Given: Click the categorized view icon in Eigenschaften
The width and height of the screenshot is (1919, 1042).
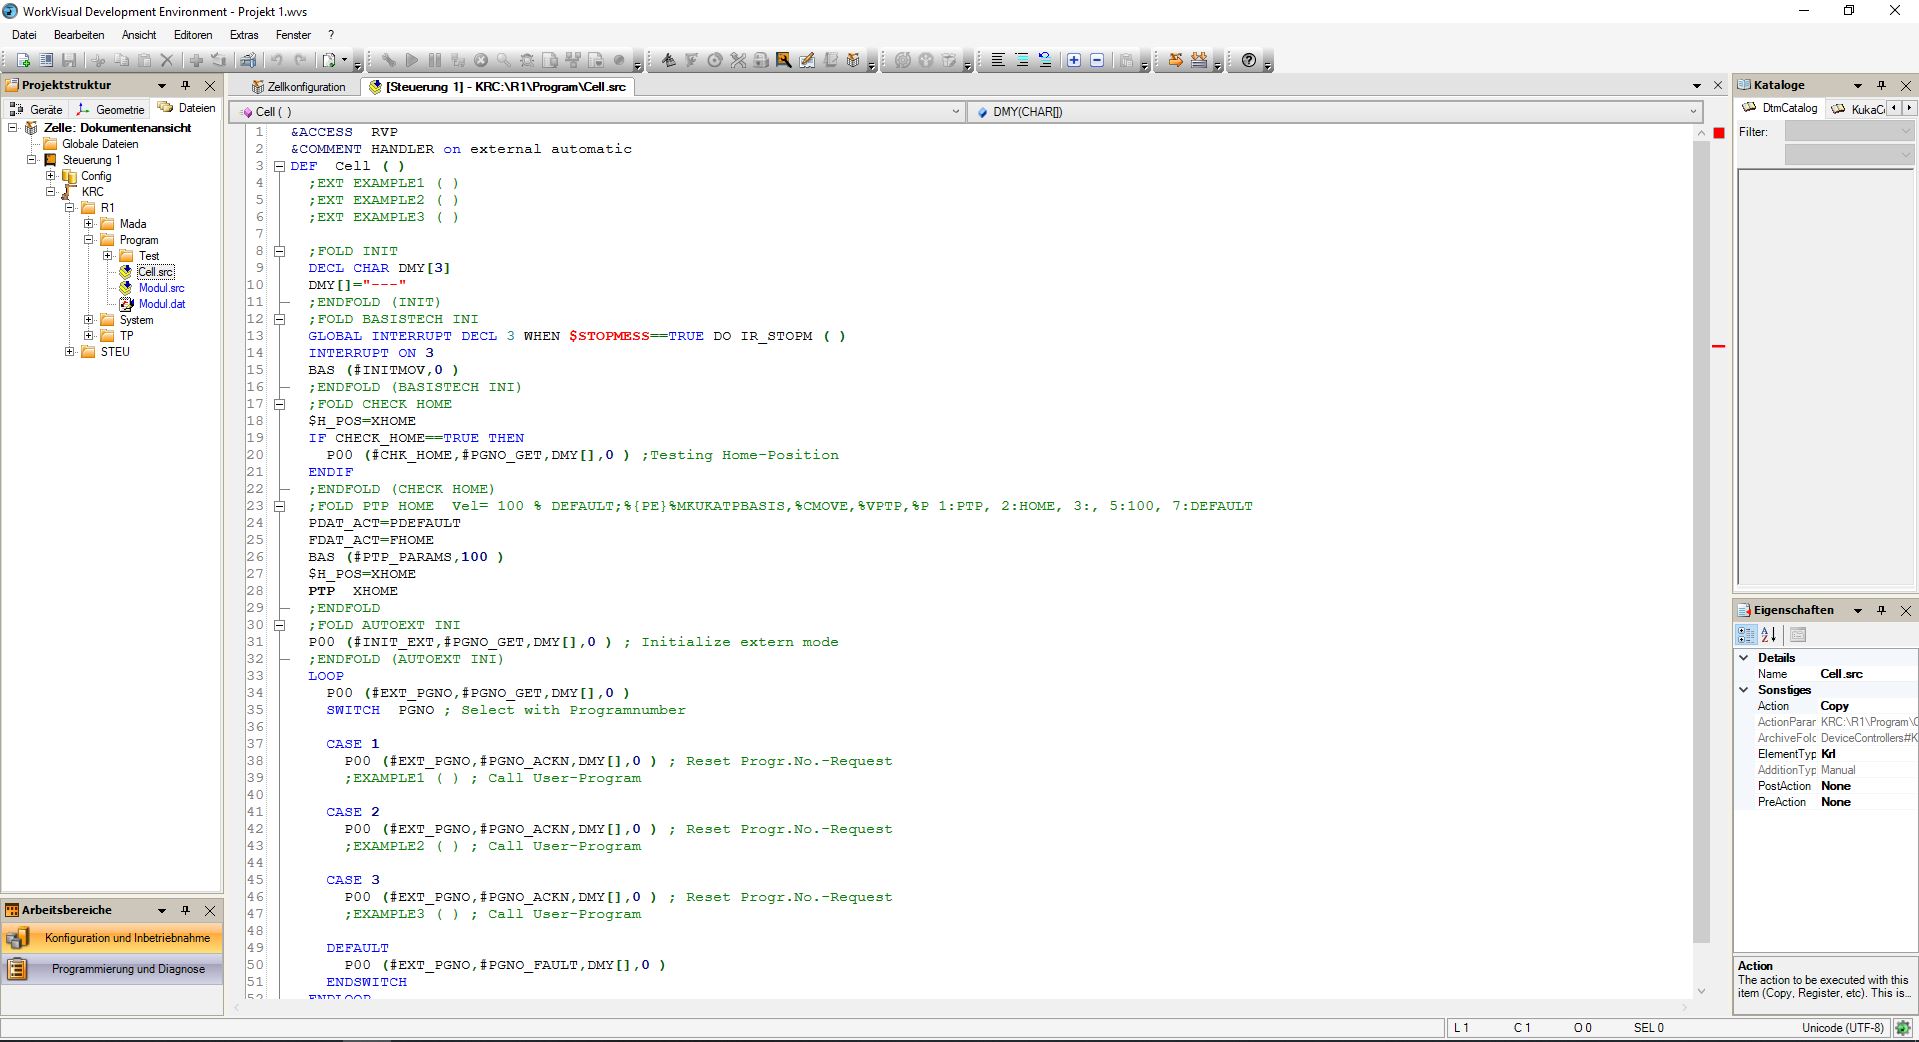Looking at the screenshot, I should (1746, 635).
